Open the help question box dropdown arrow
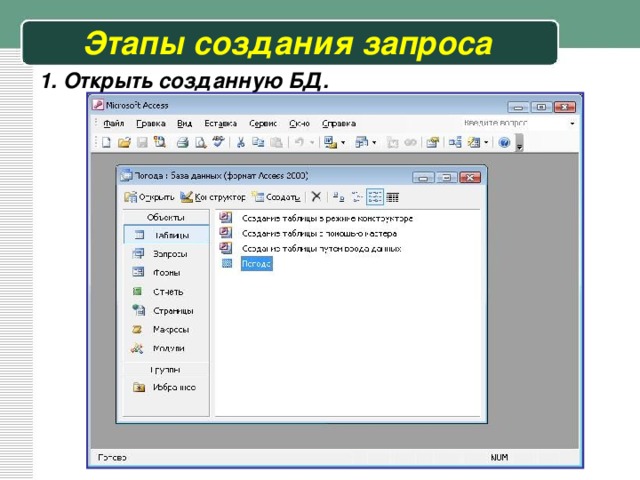640x480 pixels. tap(572, 123)
